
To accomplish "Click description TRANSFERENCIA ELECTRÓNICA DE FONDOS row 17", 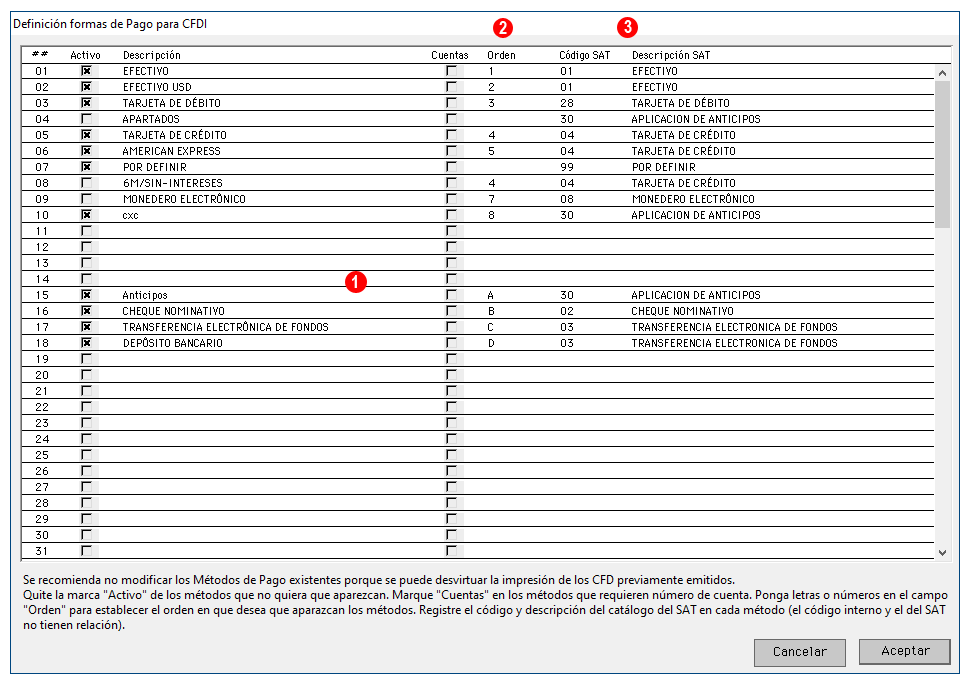I will [x=225, y=327].
